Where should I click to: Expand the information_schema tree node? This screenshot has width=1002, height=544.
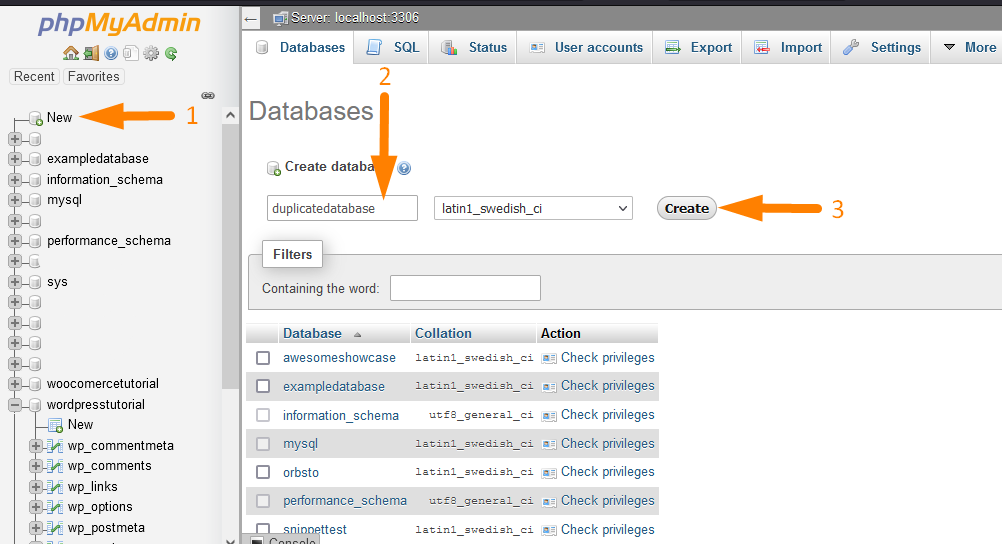pyautogui.click(x=15, y=180)
